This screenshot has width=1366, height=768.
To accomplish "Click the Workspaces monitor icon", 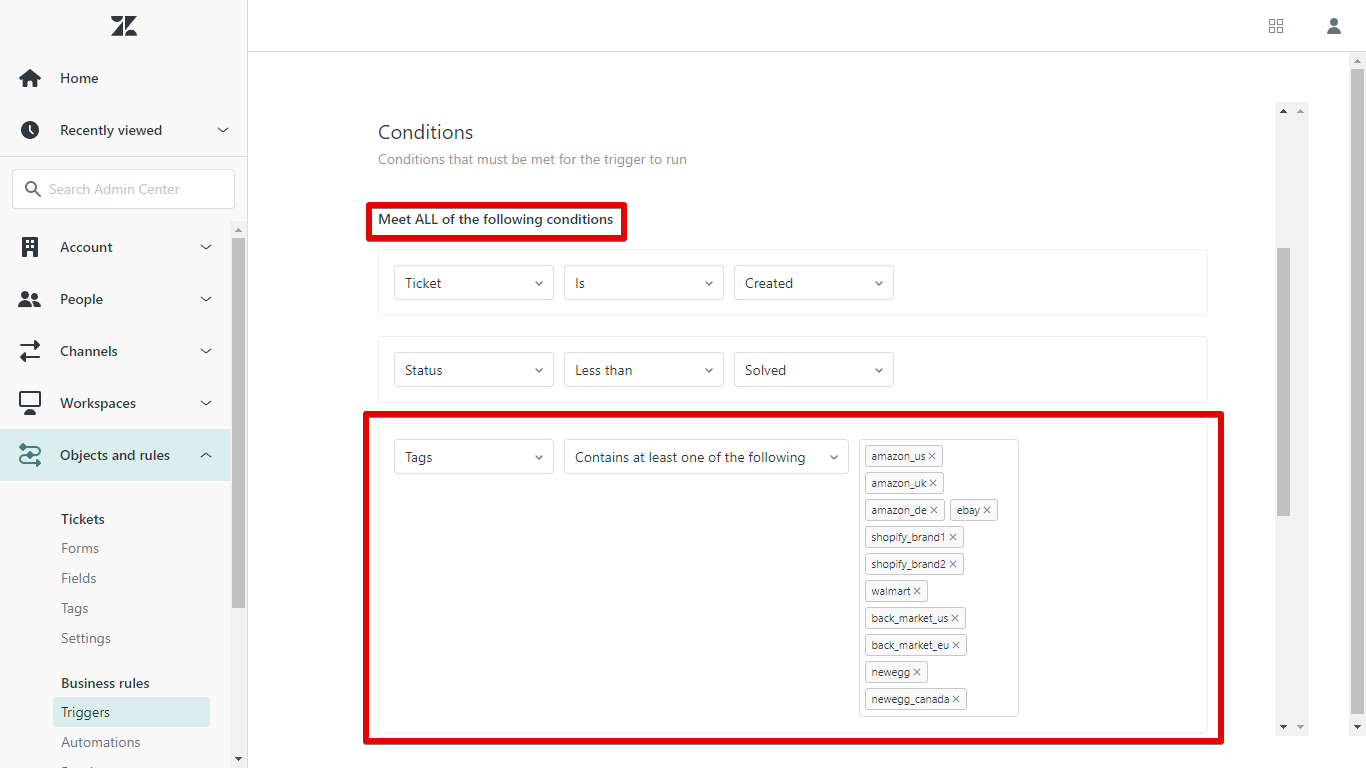I will coord(30,403).
